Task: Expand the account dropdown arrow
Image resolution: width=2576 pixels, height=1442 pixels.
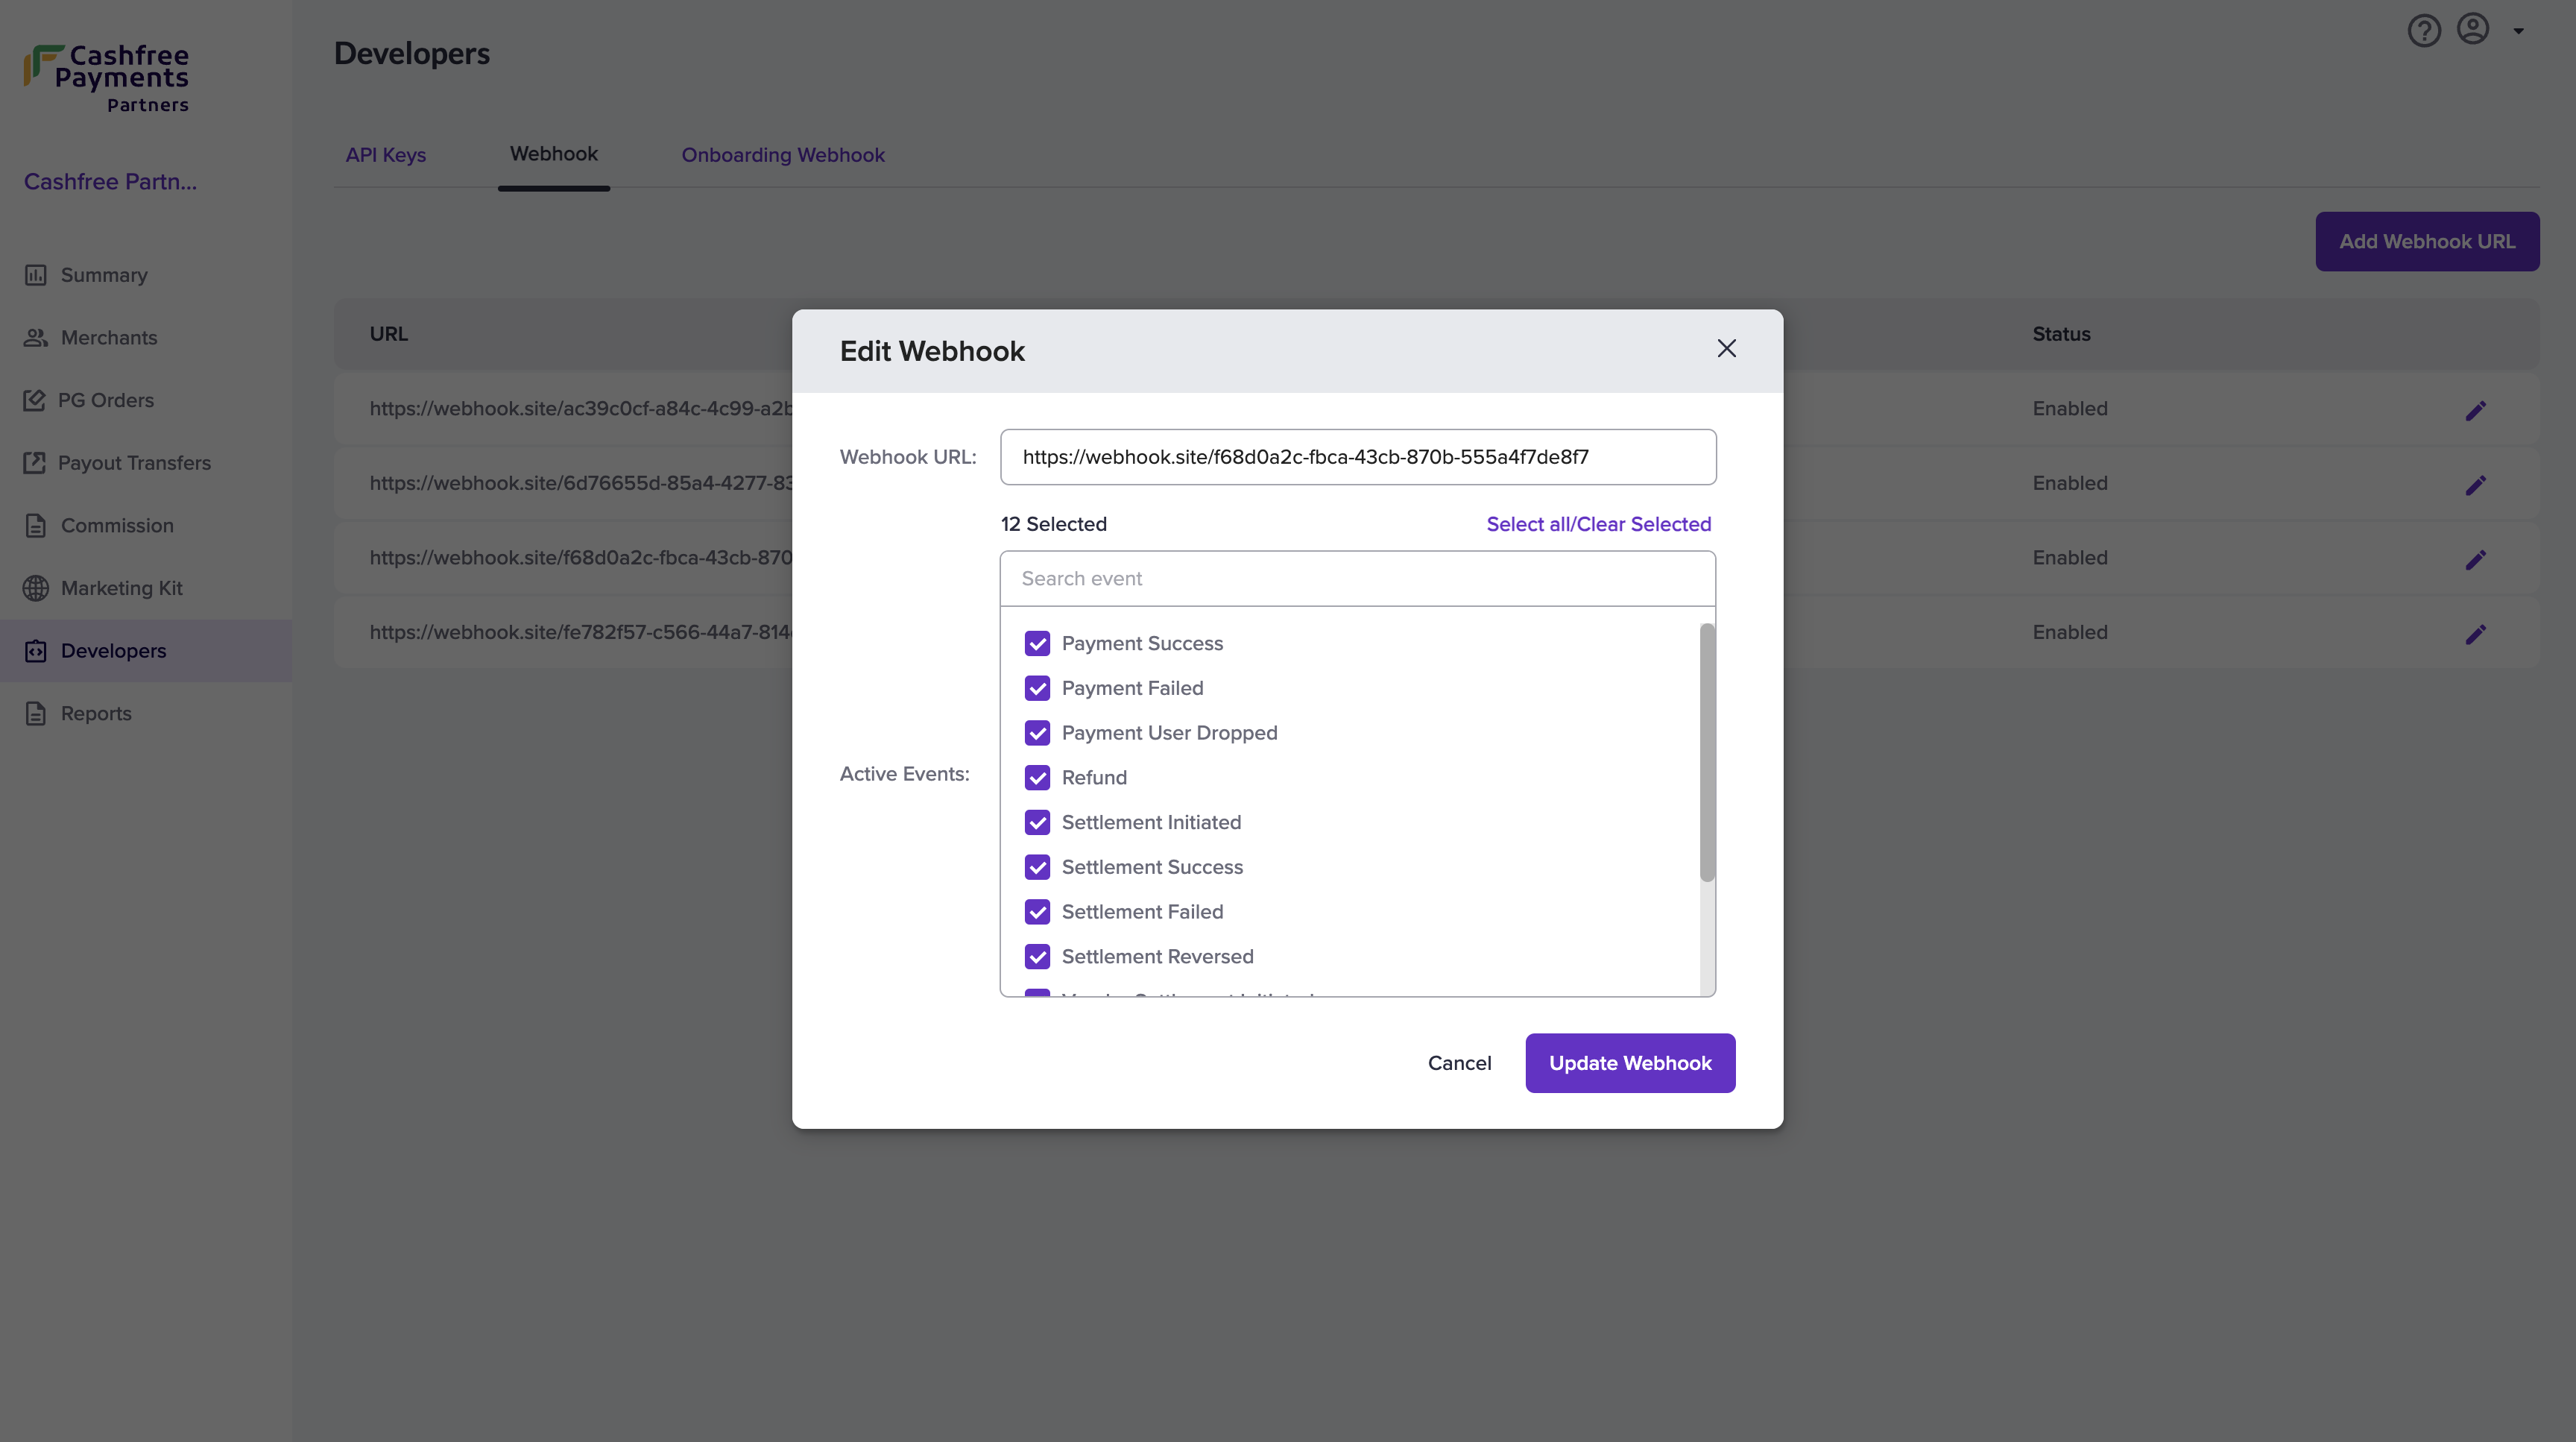Action: (2518, 31)
